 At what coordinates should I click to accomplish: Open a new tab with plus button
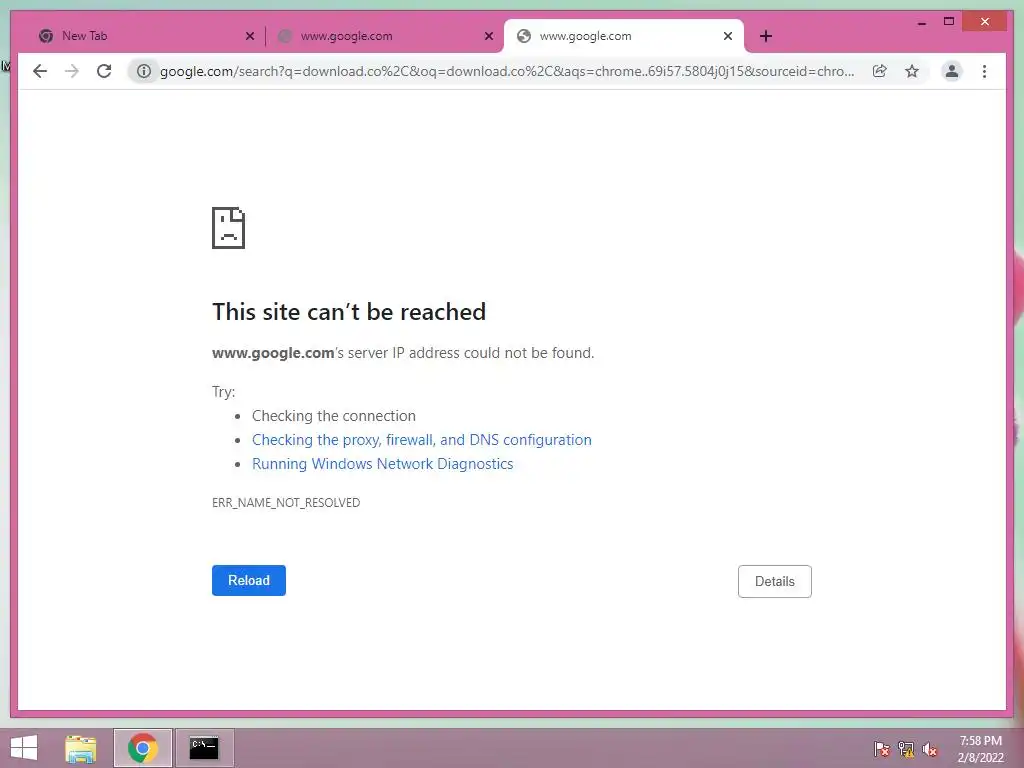click(766, 36)
